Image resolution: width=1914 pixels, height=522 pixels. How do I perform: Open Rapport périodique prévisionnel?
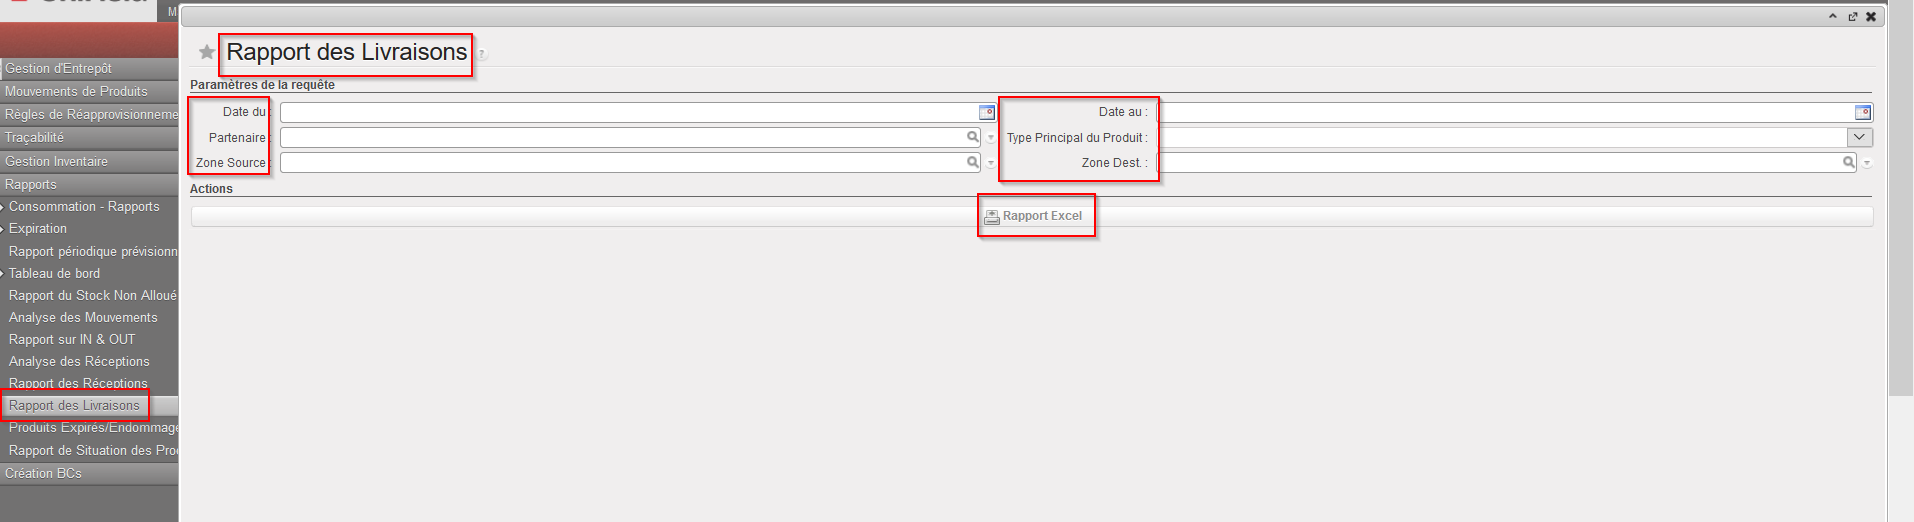(93, 251)
